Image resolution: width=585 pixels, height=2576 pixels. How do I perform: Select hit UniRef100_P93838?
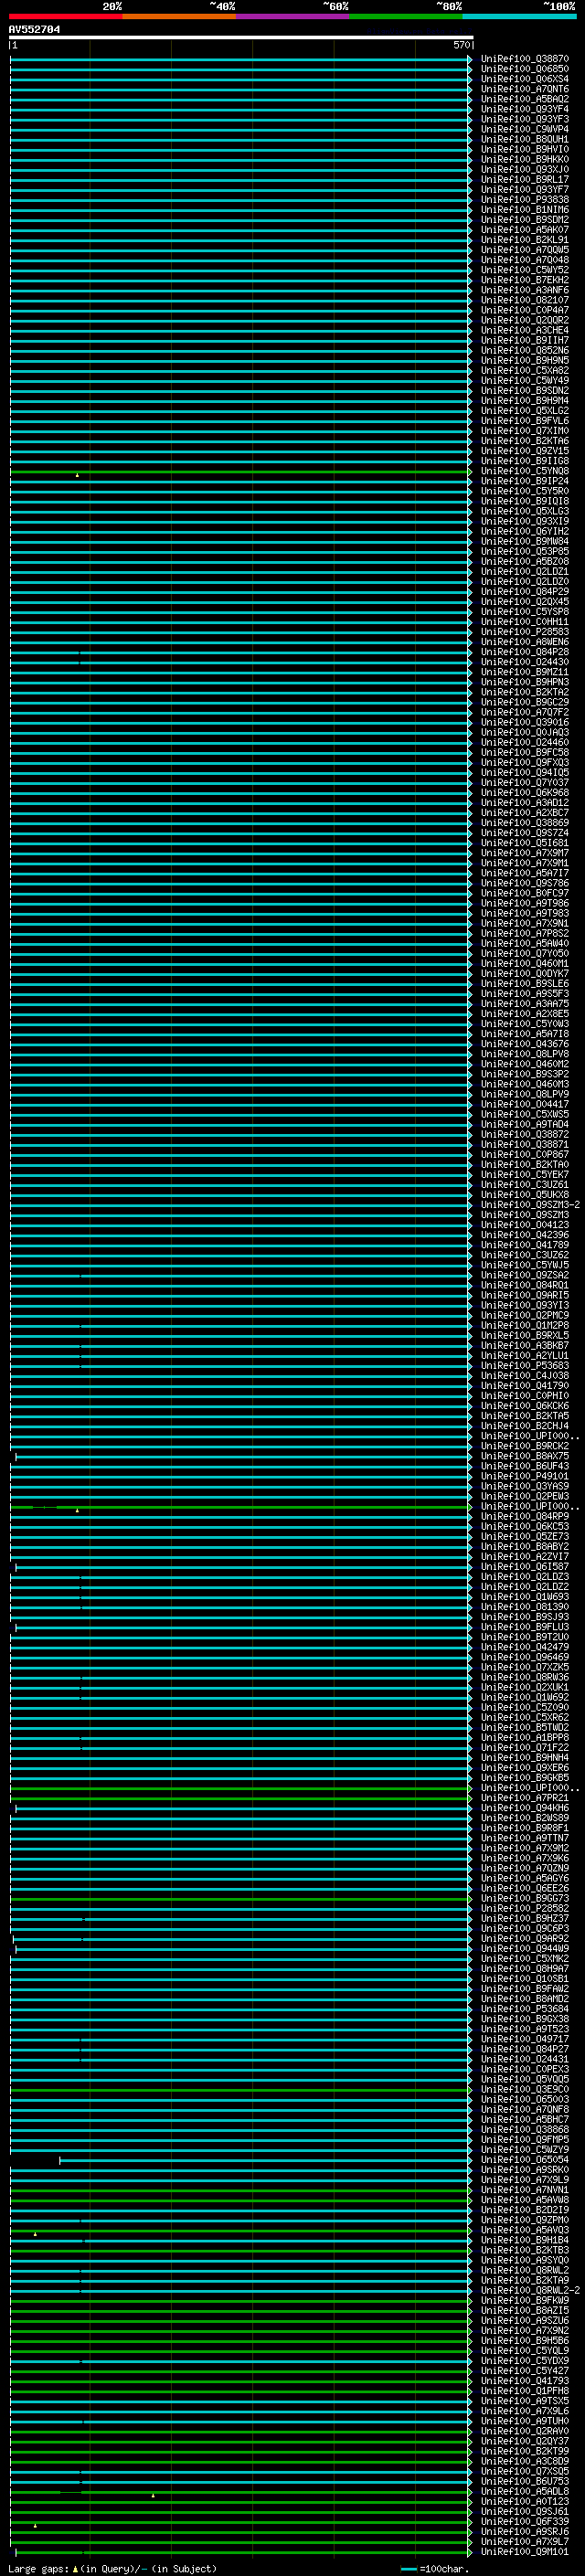(525, 200)
